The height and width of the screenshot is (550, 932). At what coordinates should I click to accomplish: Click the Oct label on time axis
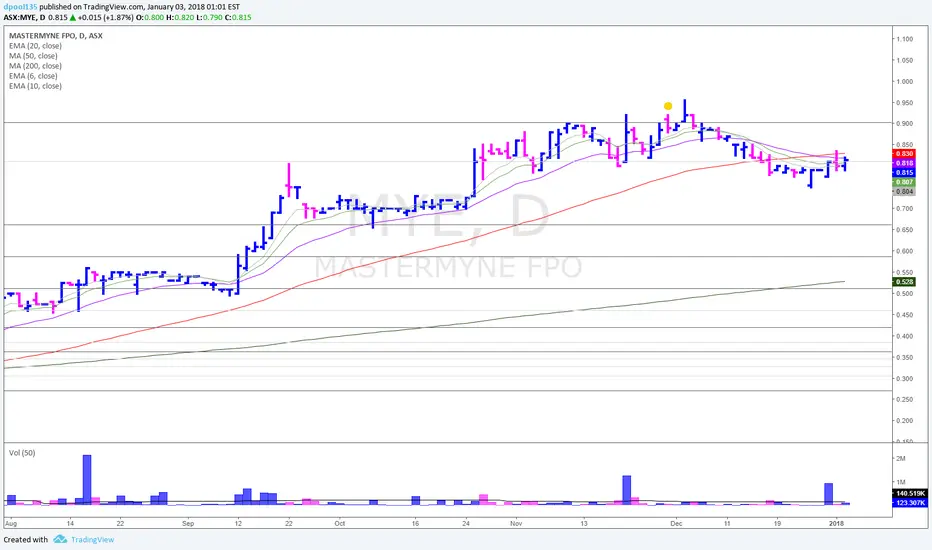[x=339, y=524]
